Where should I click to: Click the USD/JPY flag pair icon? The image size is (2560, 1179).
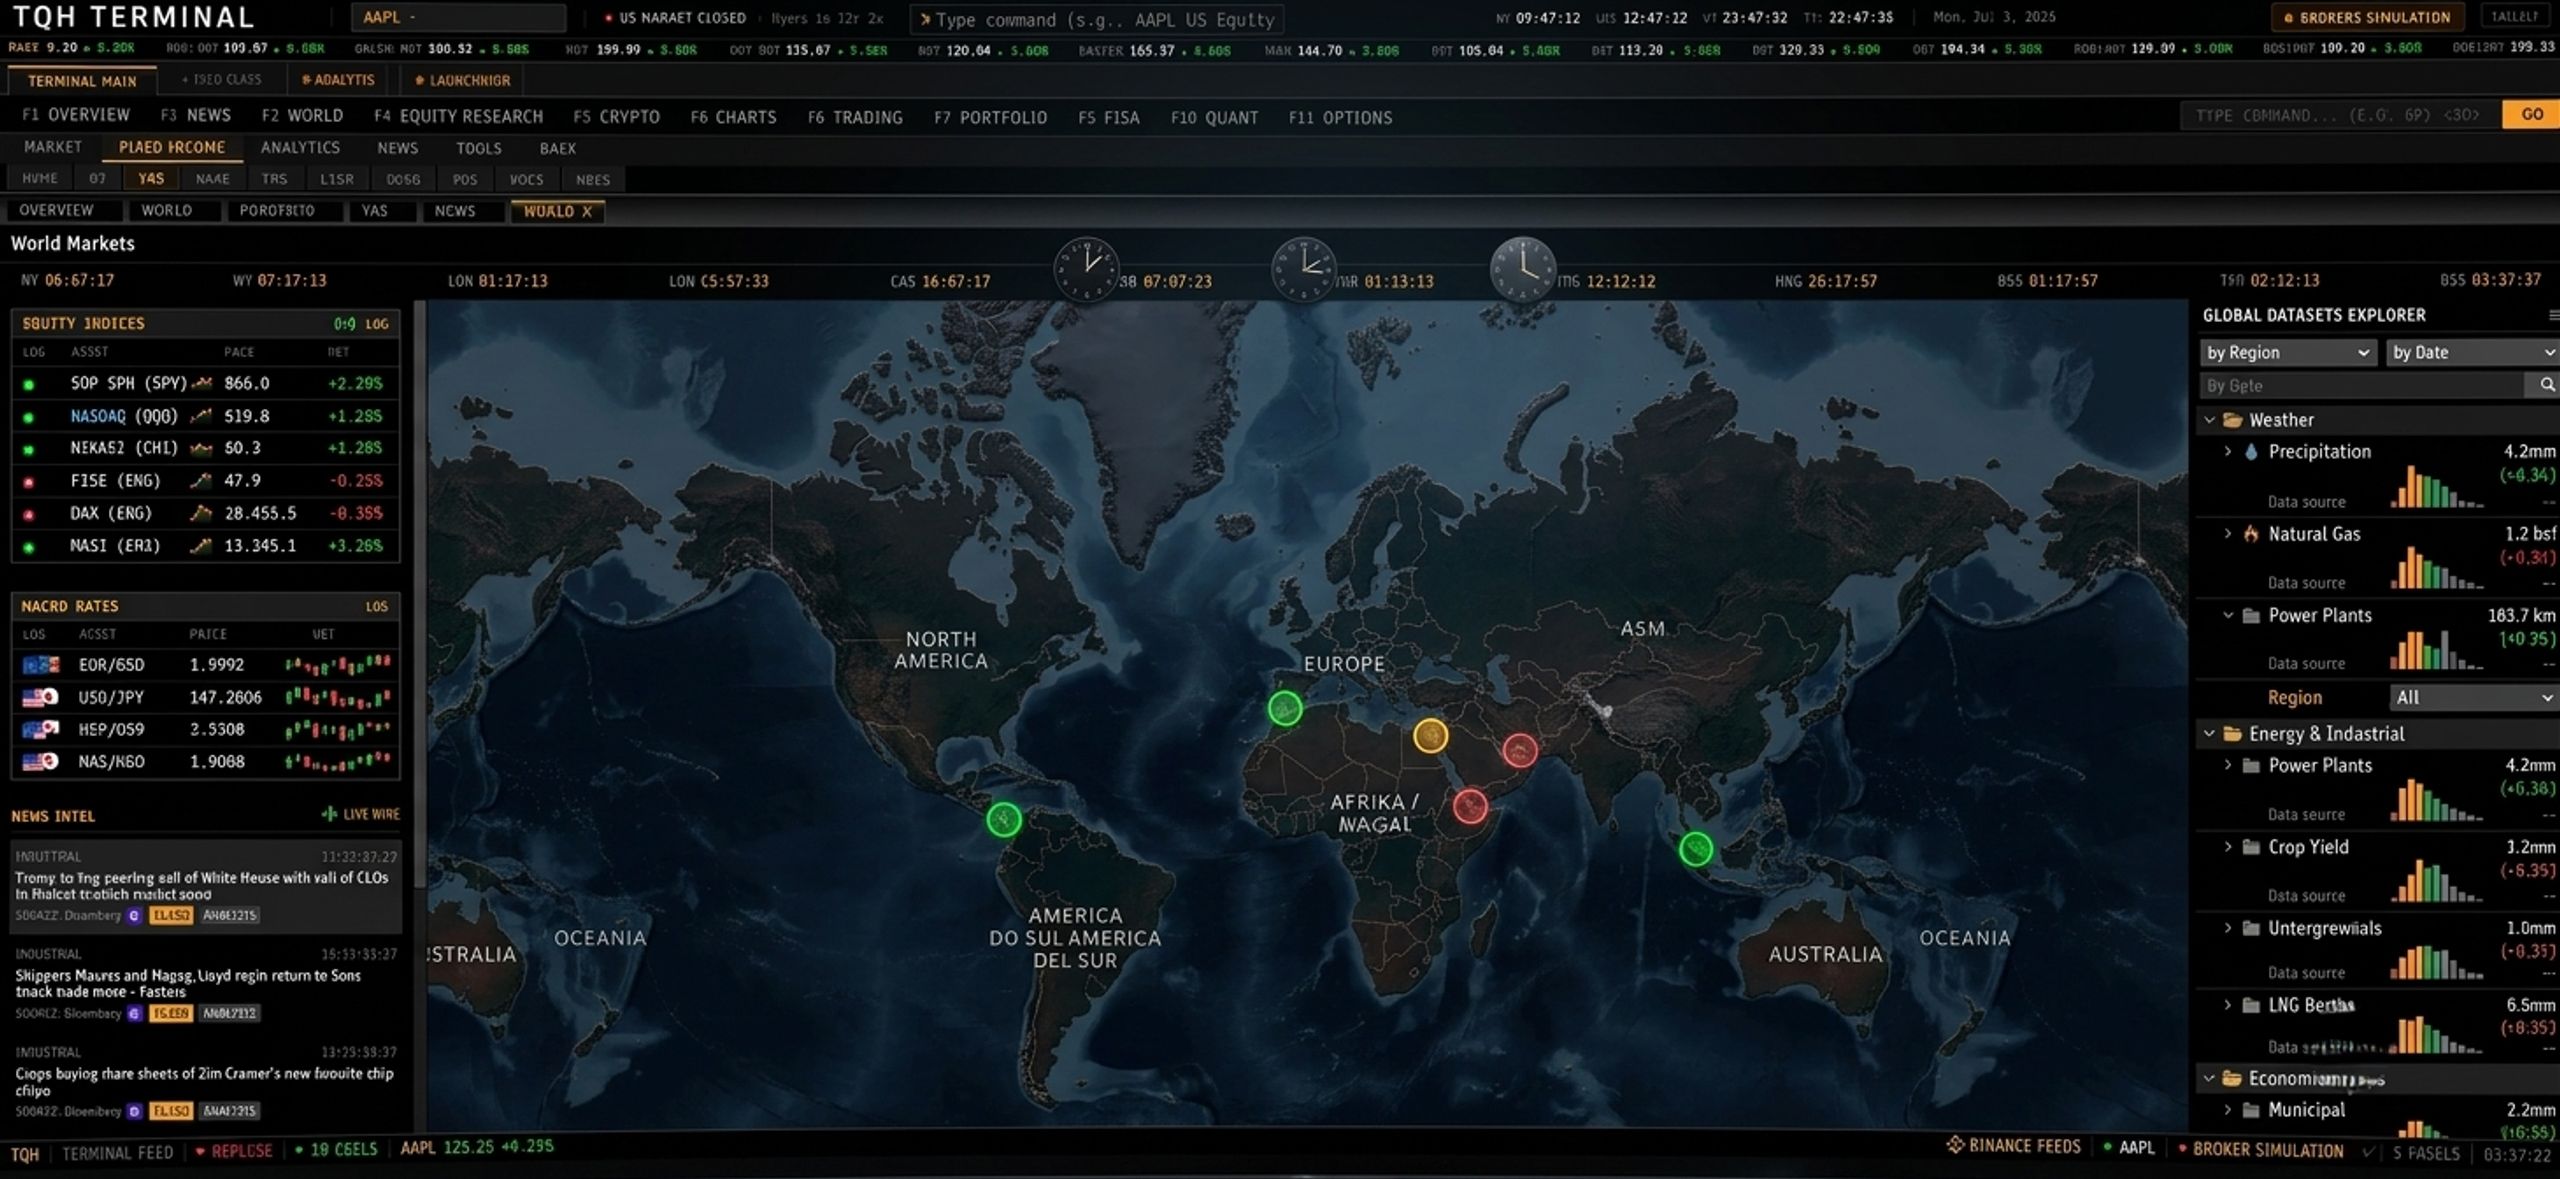point(40,697)
